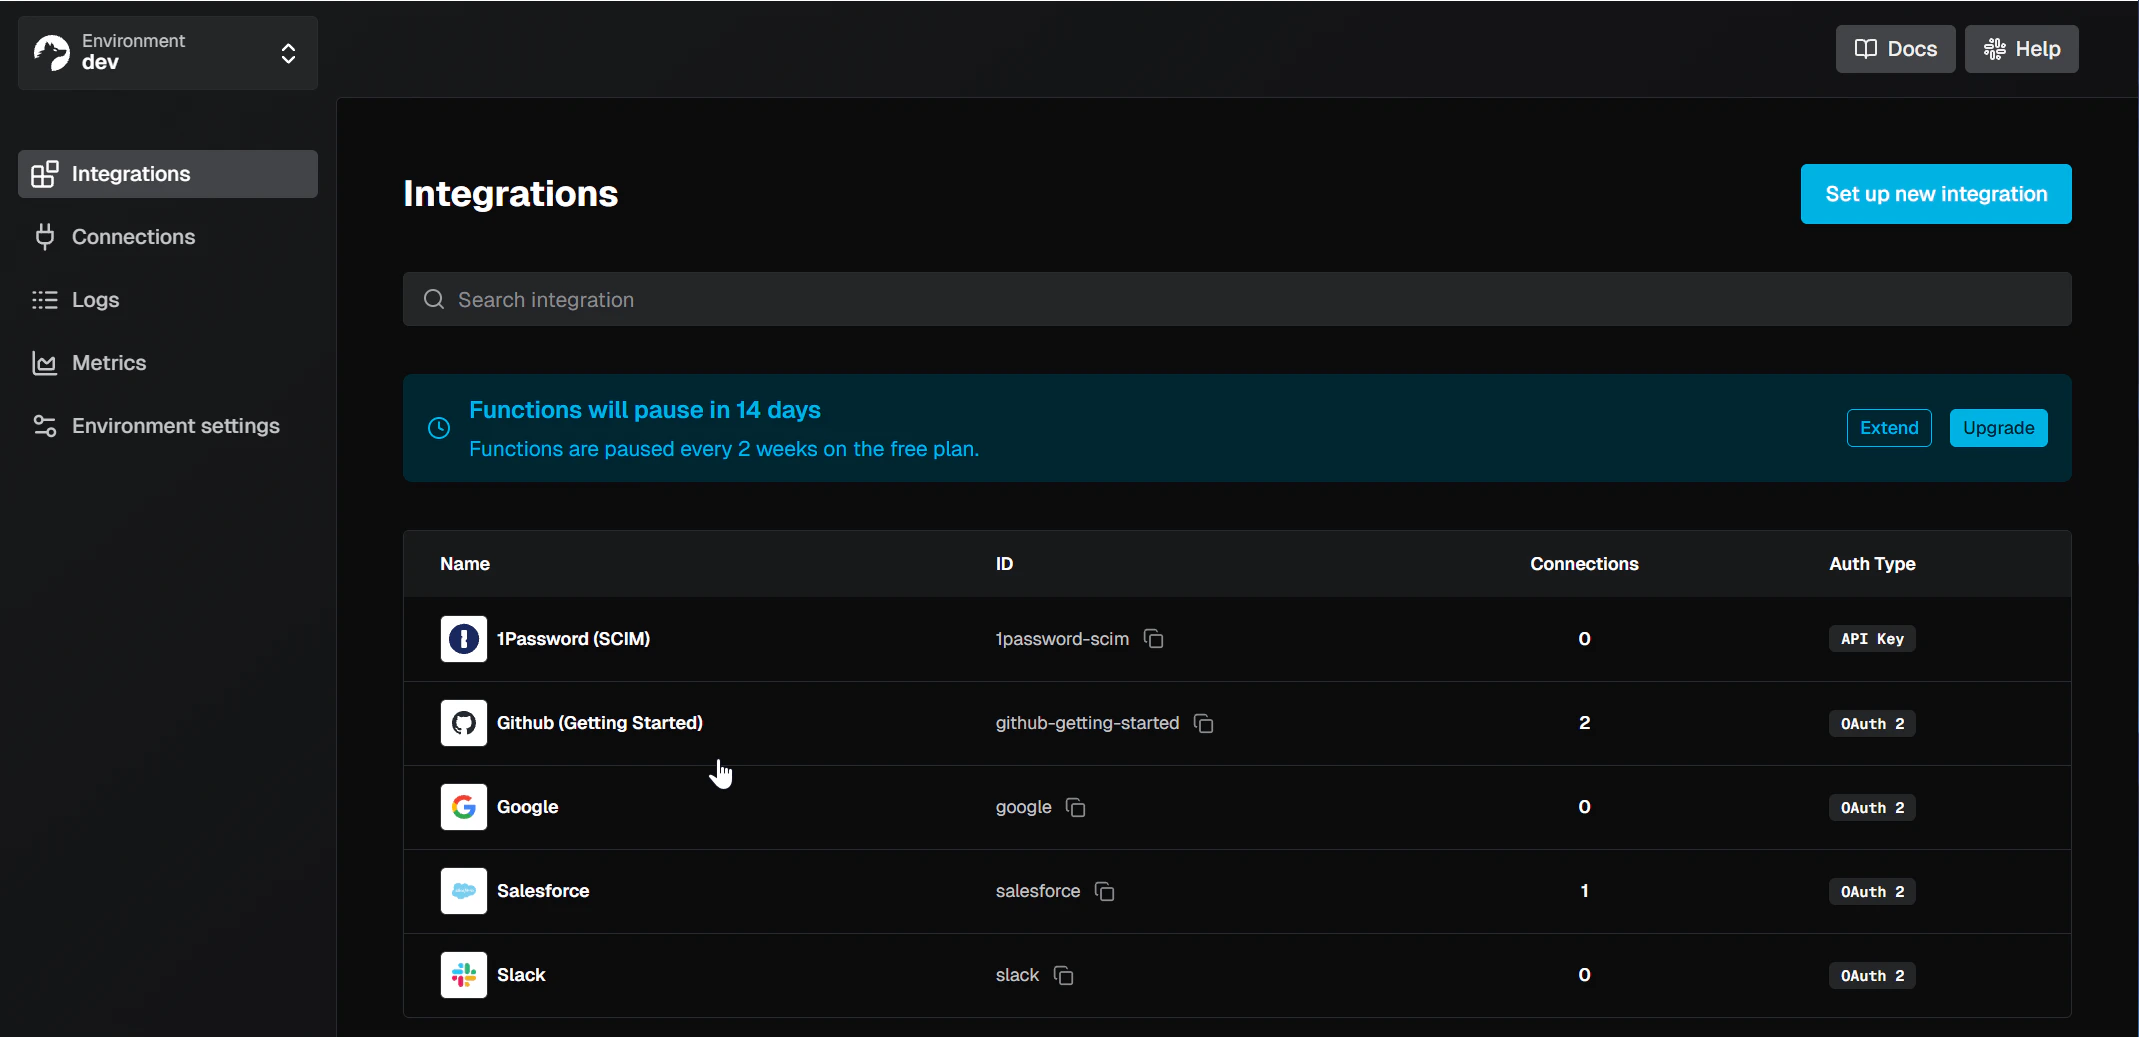Viewport: 2139px width, 1037px height.
Task: Click the OAuth 2 badge for Github
Action: point(1872,723)
